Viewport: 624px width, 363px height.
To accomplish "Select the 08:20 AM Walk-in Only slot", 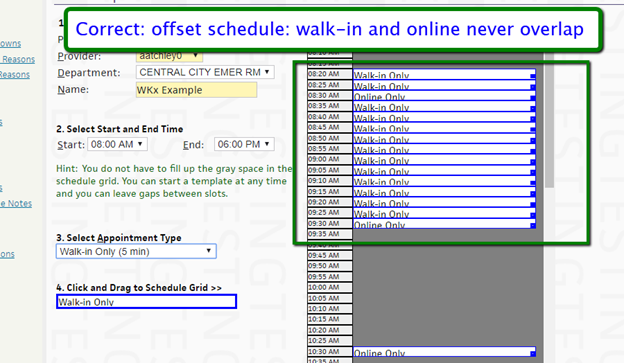I will (x=444, y=74).
